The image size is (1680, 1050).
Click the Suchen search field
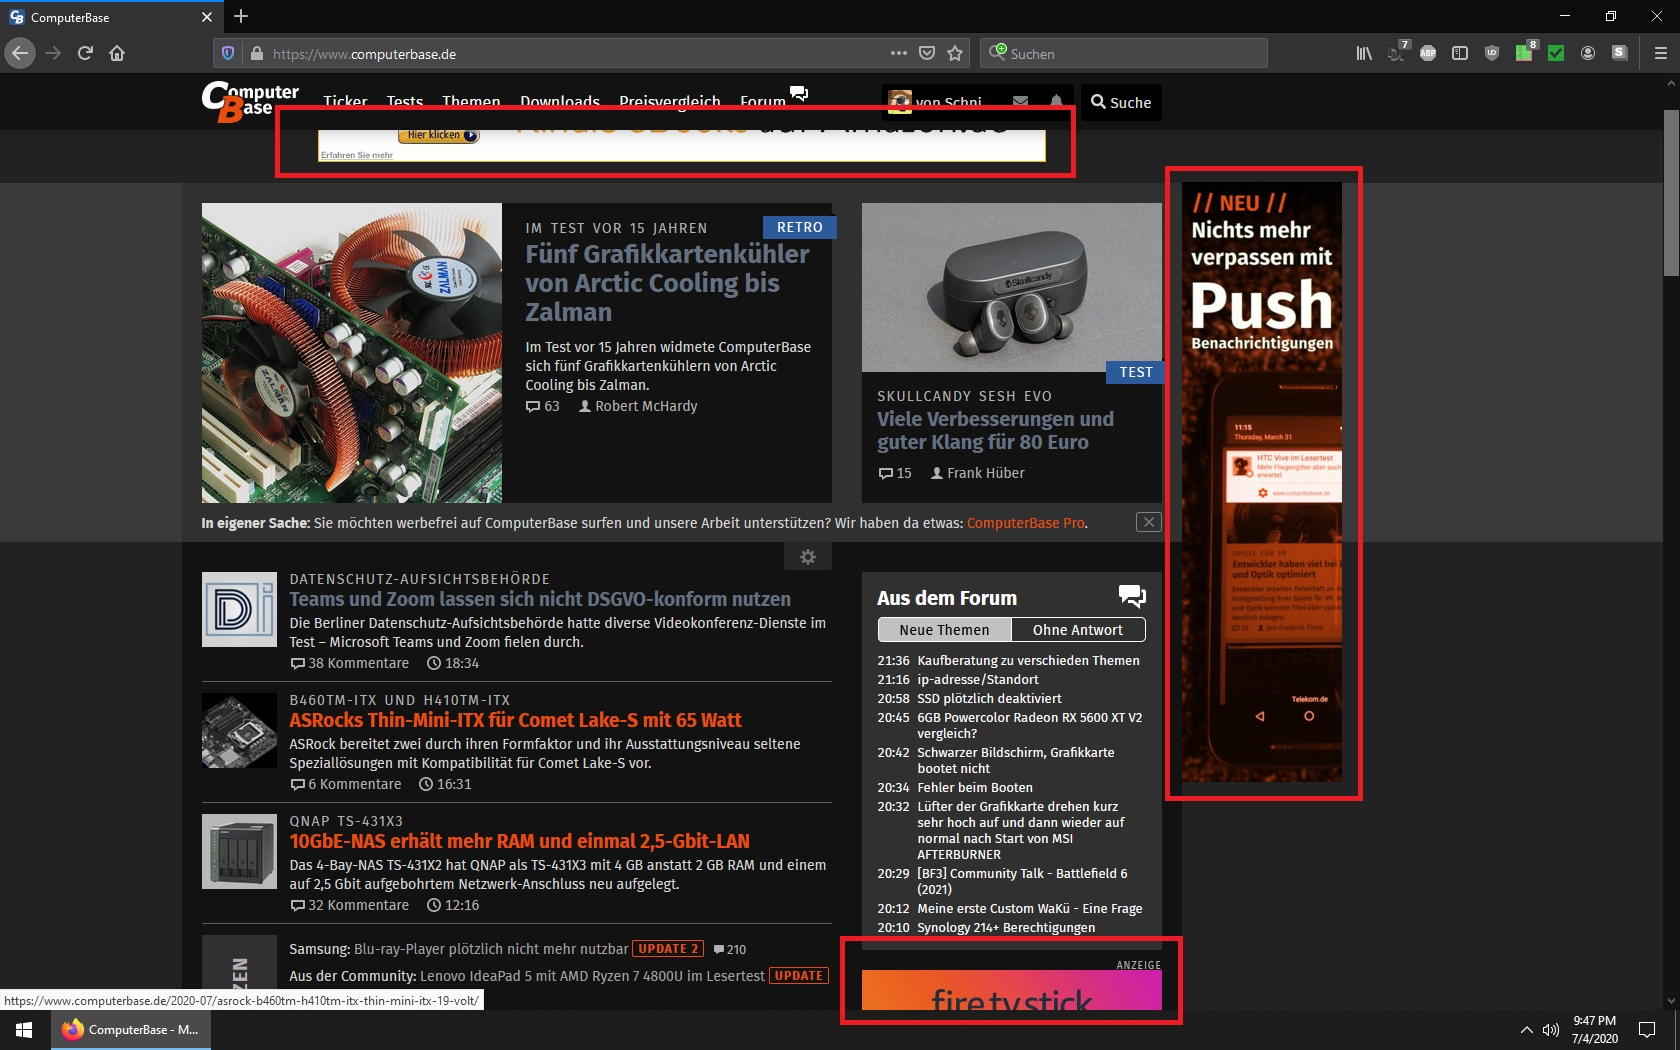pos(1124,53)
